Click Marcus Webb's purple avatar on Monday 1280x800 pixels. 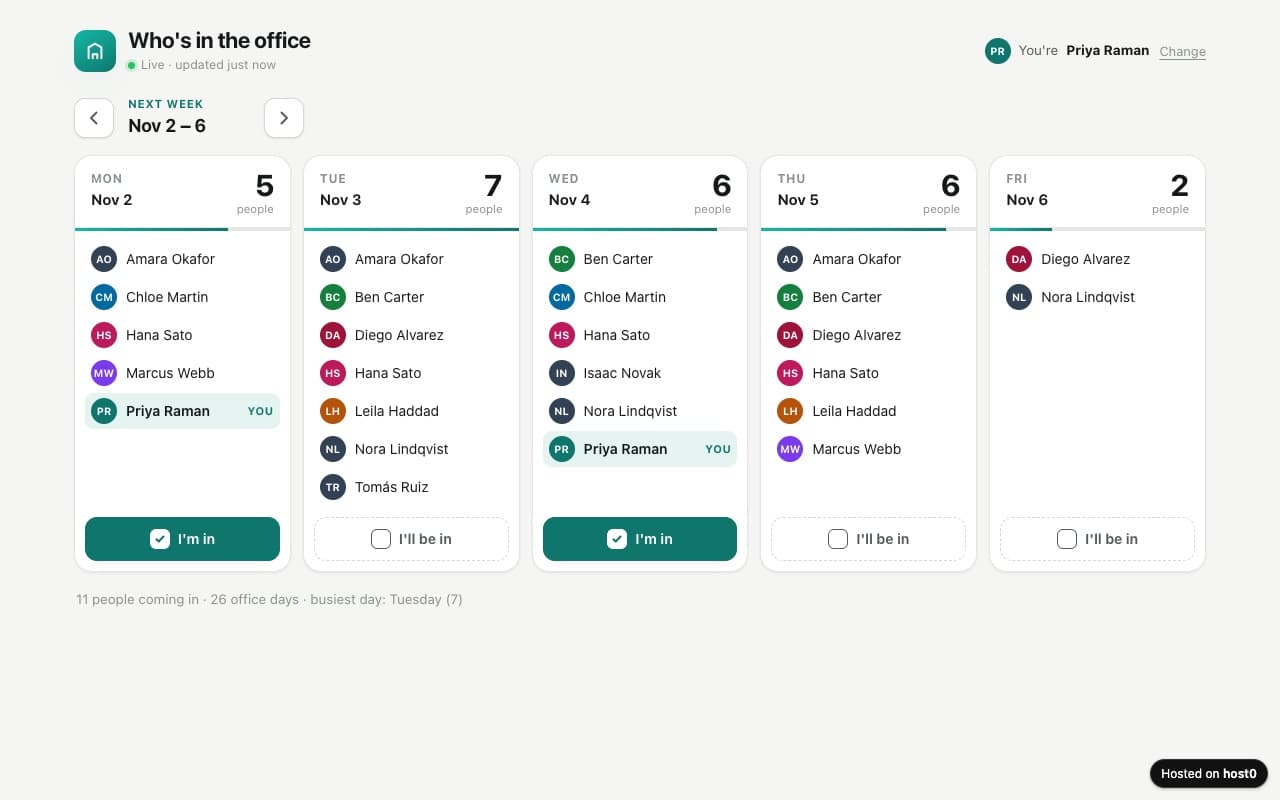tap(104, 373)
